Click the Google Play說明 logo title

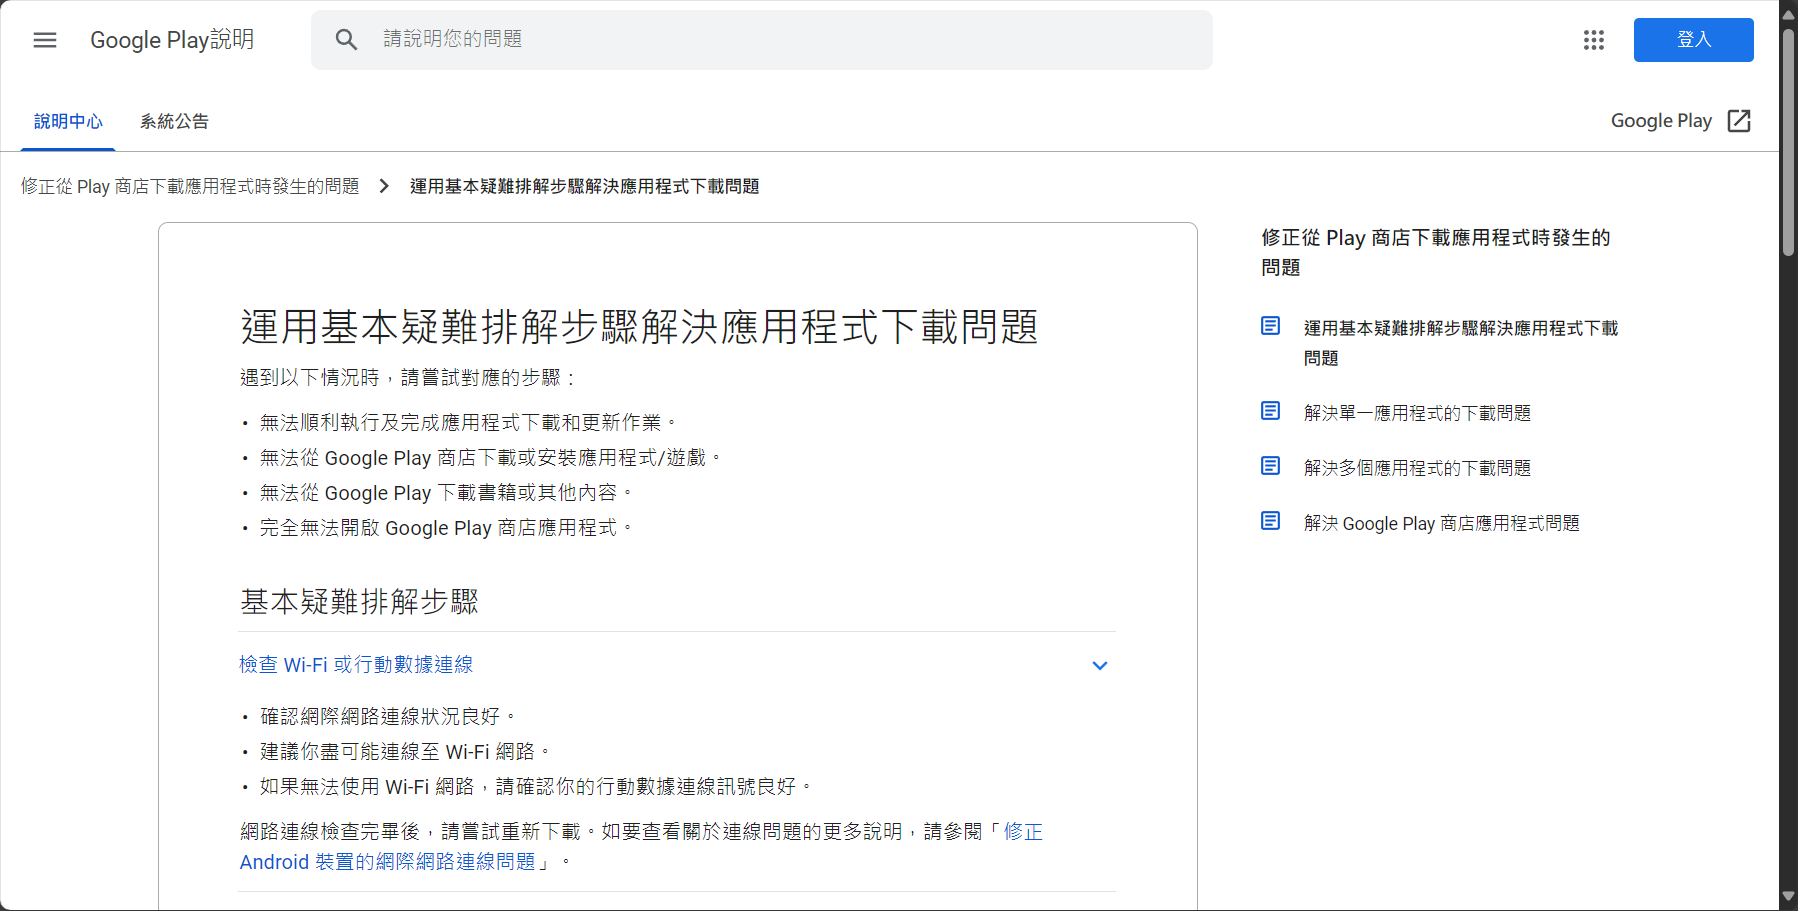172,40
